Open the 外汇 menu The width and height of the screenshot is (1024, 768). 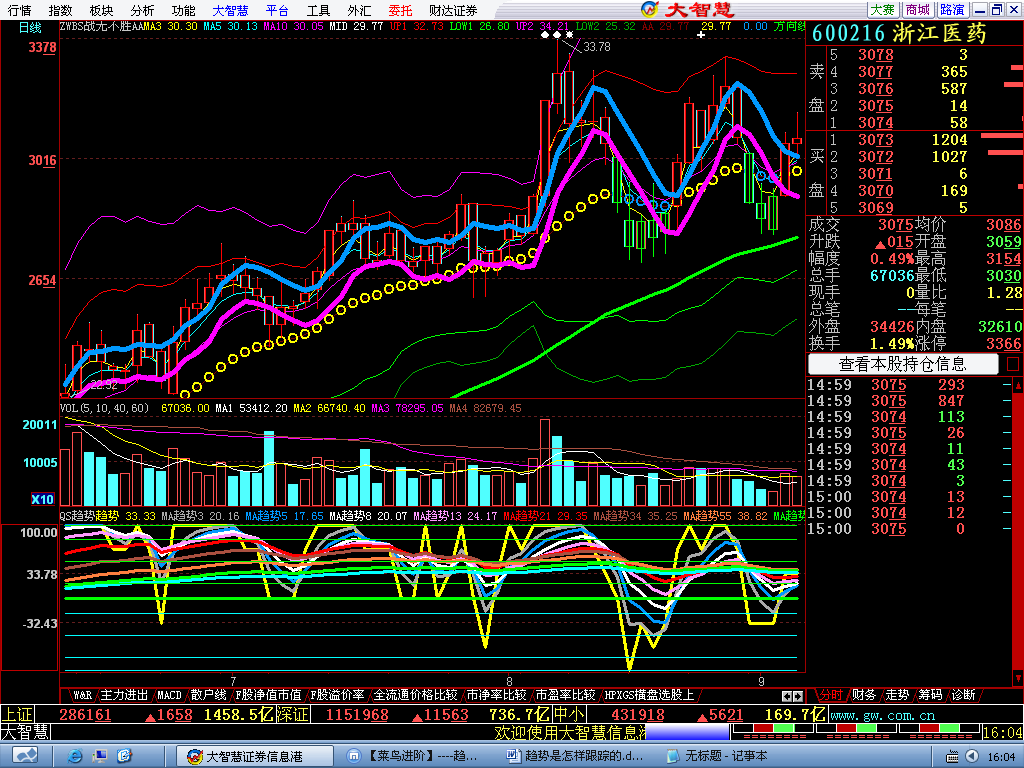pyautogui.click(x=359, y=10)
